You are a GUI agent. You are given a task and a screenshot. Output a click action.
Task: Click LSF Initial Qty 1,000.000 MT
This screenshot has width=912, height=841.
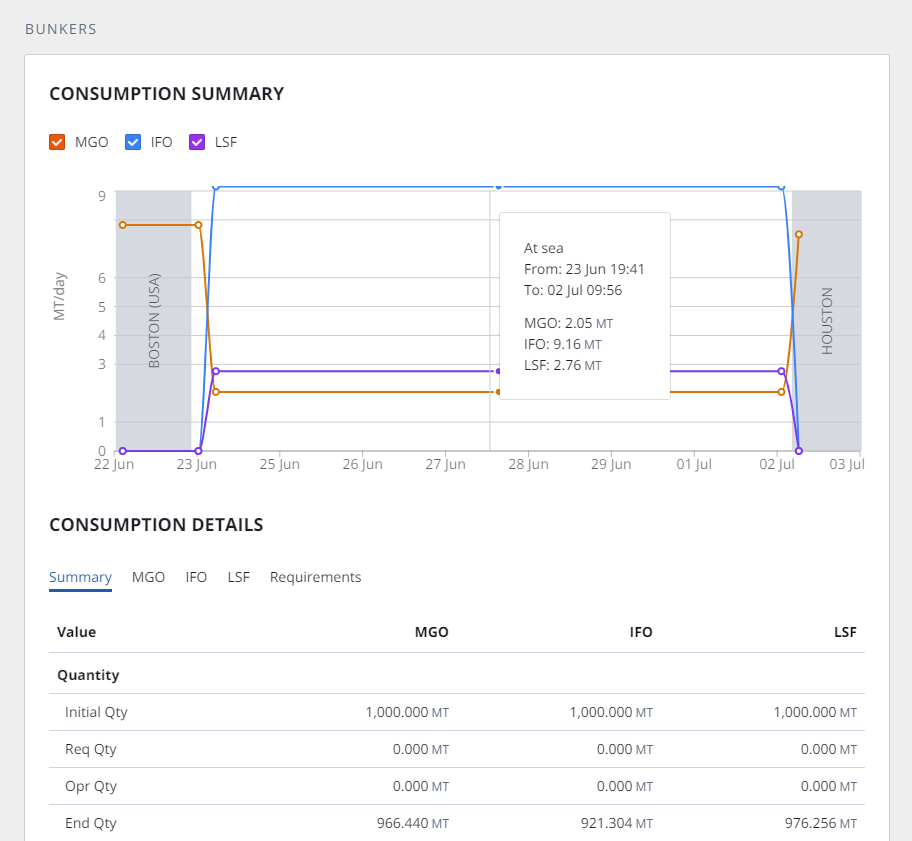tap(815, 712)
